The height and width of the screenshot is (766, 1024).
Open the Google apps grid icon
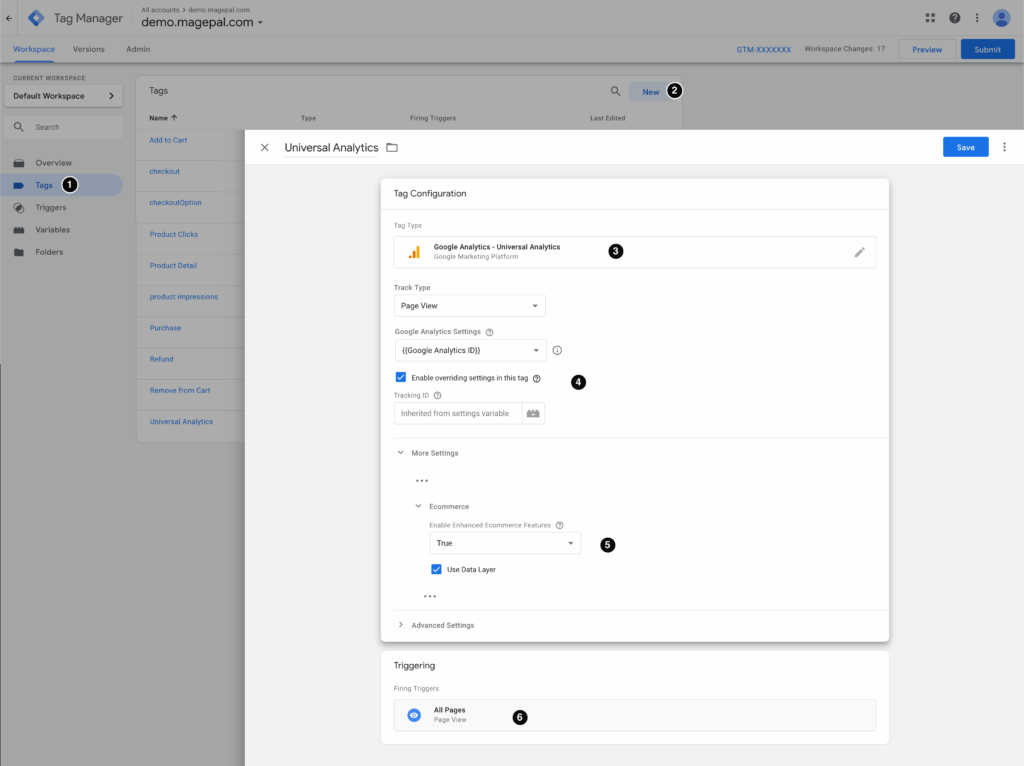pyautogui.click(x=930, y=18)
